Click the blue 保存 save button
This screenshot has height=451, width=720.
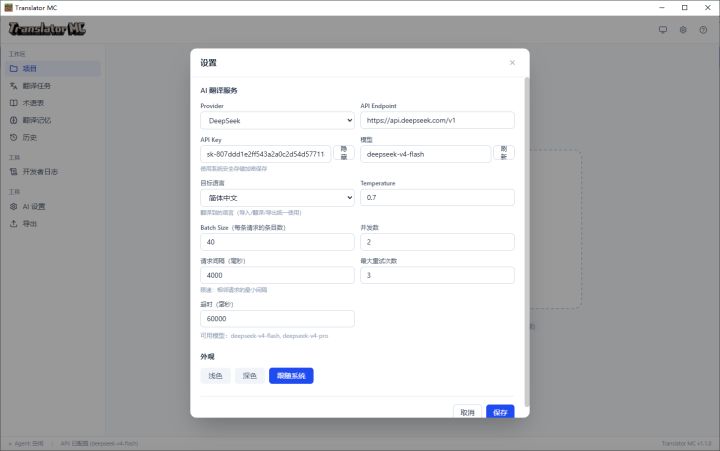500,412
